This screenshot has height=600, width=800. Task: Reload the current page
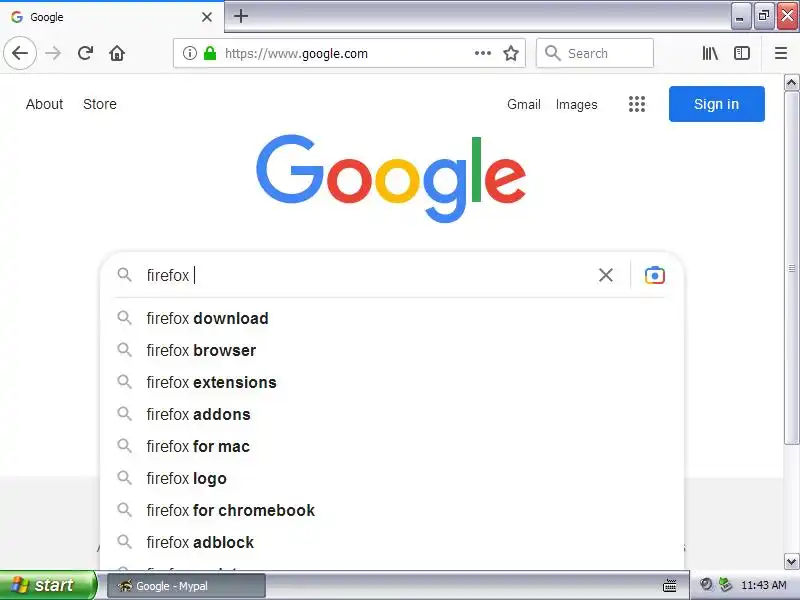coord(85,54)
